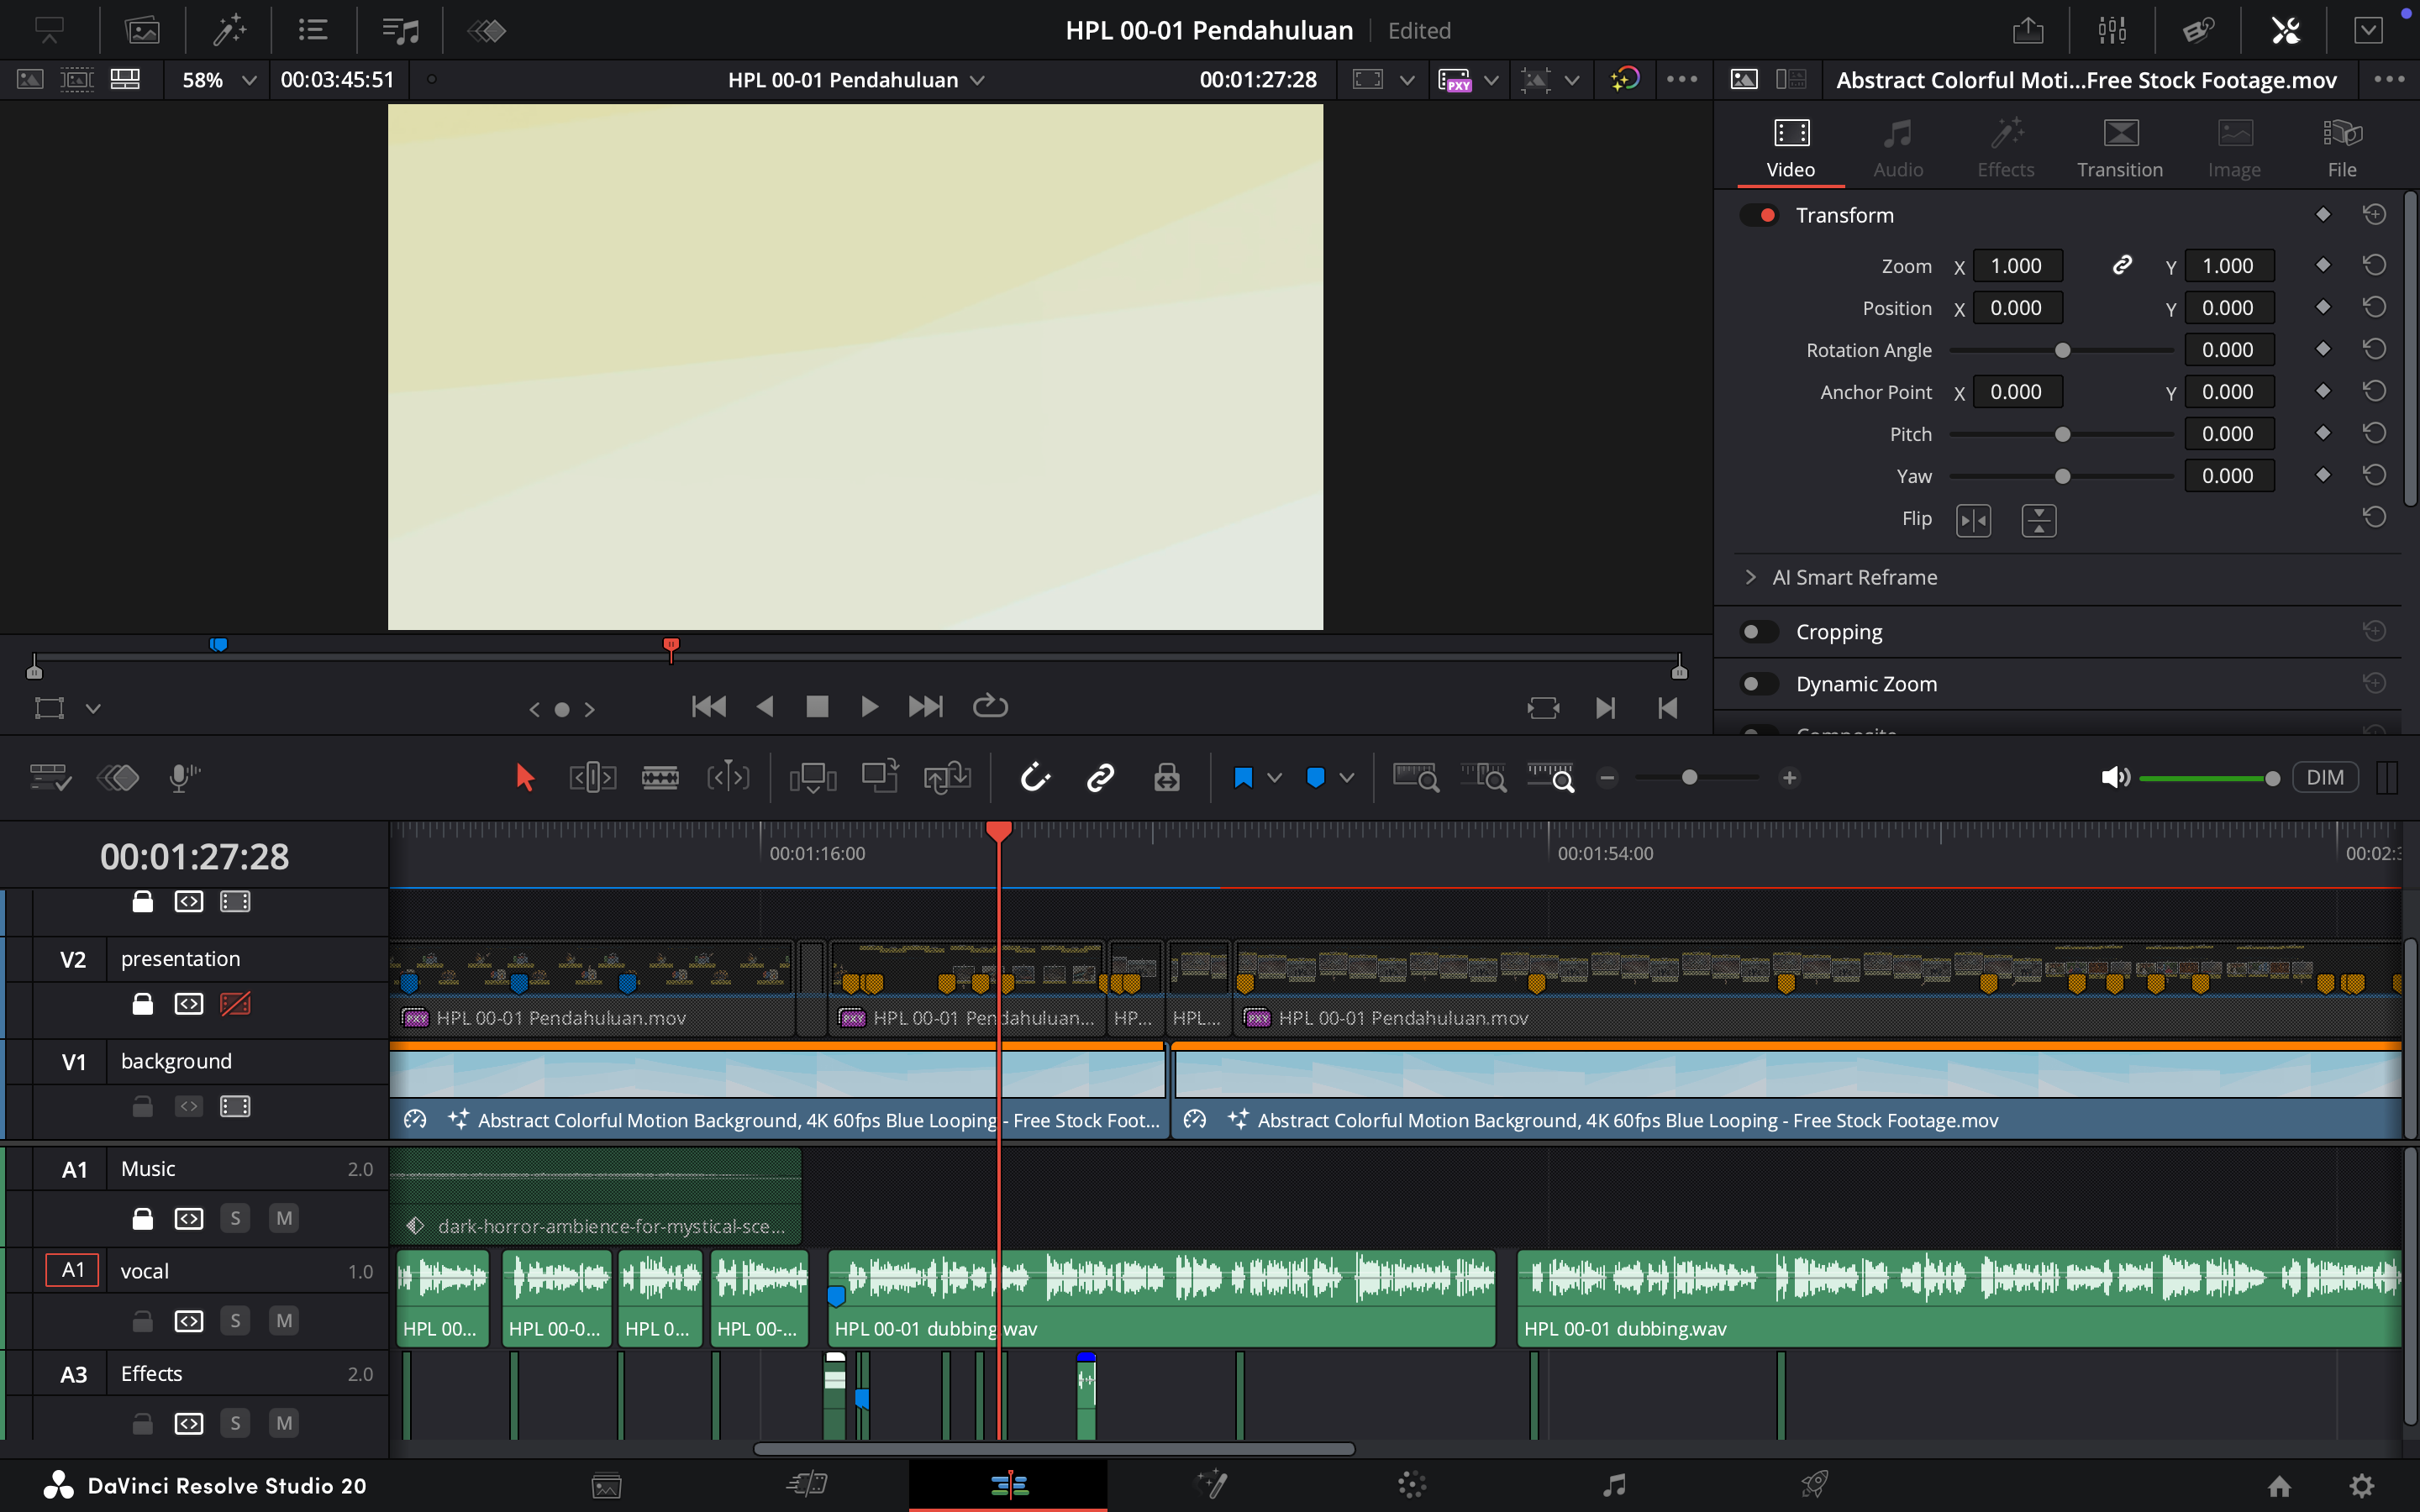Click the Loop playback icon
2420x1512 pixels.
click(x=990, y=707)
